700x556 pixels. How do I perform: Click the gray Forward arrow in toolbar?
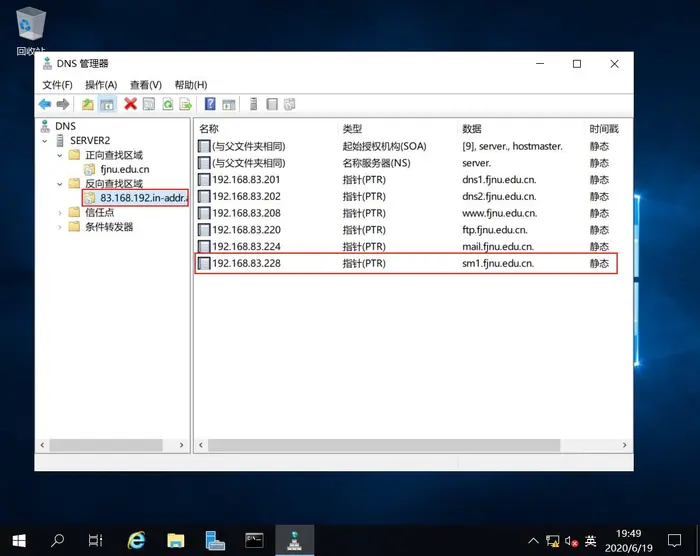[x=63, y=105]
